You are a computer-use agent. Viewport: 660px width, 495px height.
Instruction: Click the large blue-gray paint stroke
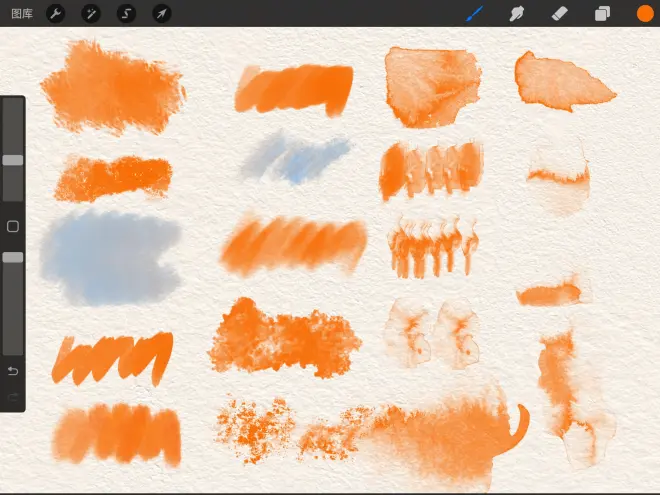click(x=108, y=256)
